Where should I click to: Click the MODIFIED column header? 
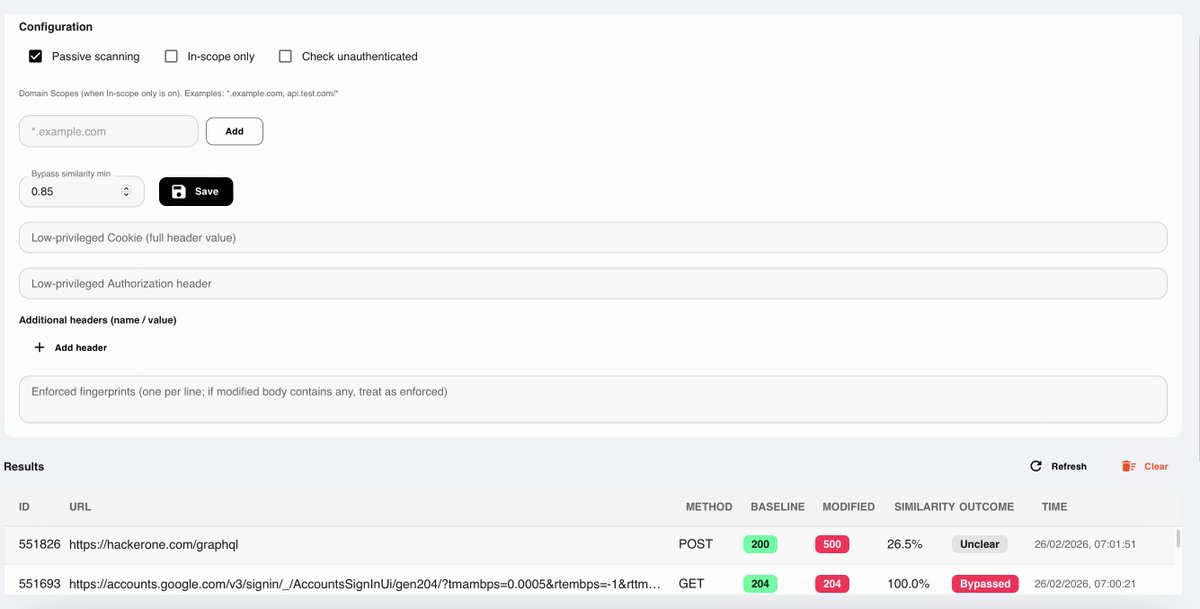848,507
